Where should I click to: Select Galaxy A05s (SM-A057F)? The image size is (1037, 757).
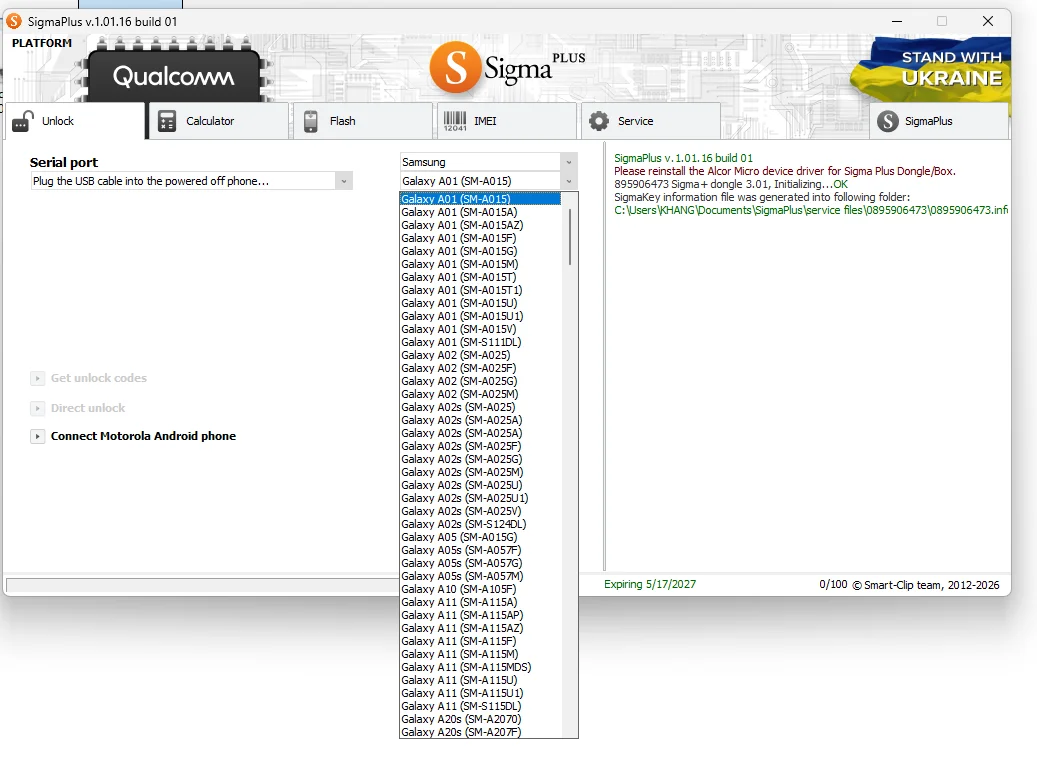[x=481, y=550]
